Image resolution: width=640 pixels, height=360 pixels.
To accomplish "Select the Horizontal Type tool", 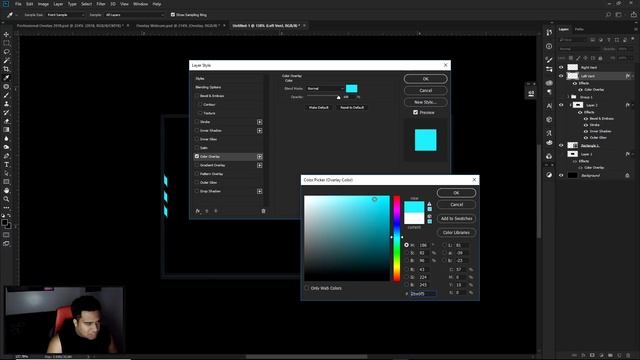I will (x=7, y=164).
